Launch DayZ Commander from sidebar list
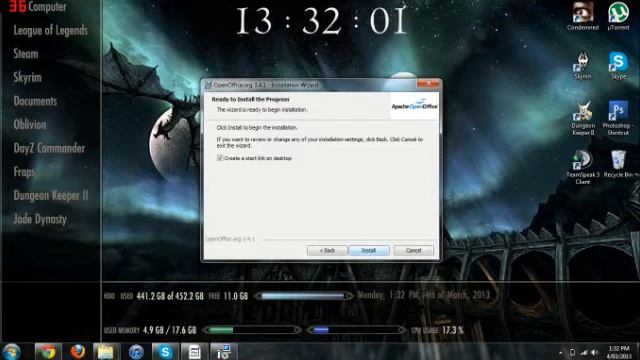The image size is (640, 360). click(x=49, y=148)
